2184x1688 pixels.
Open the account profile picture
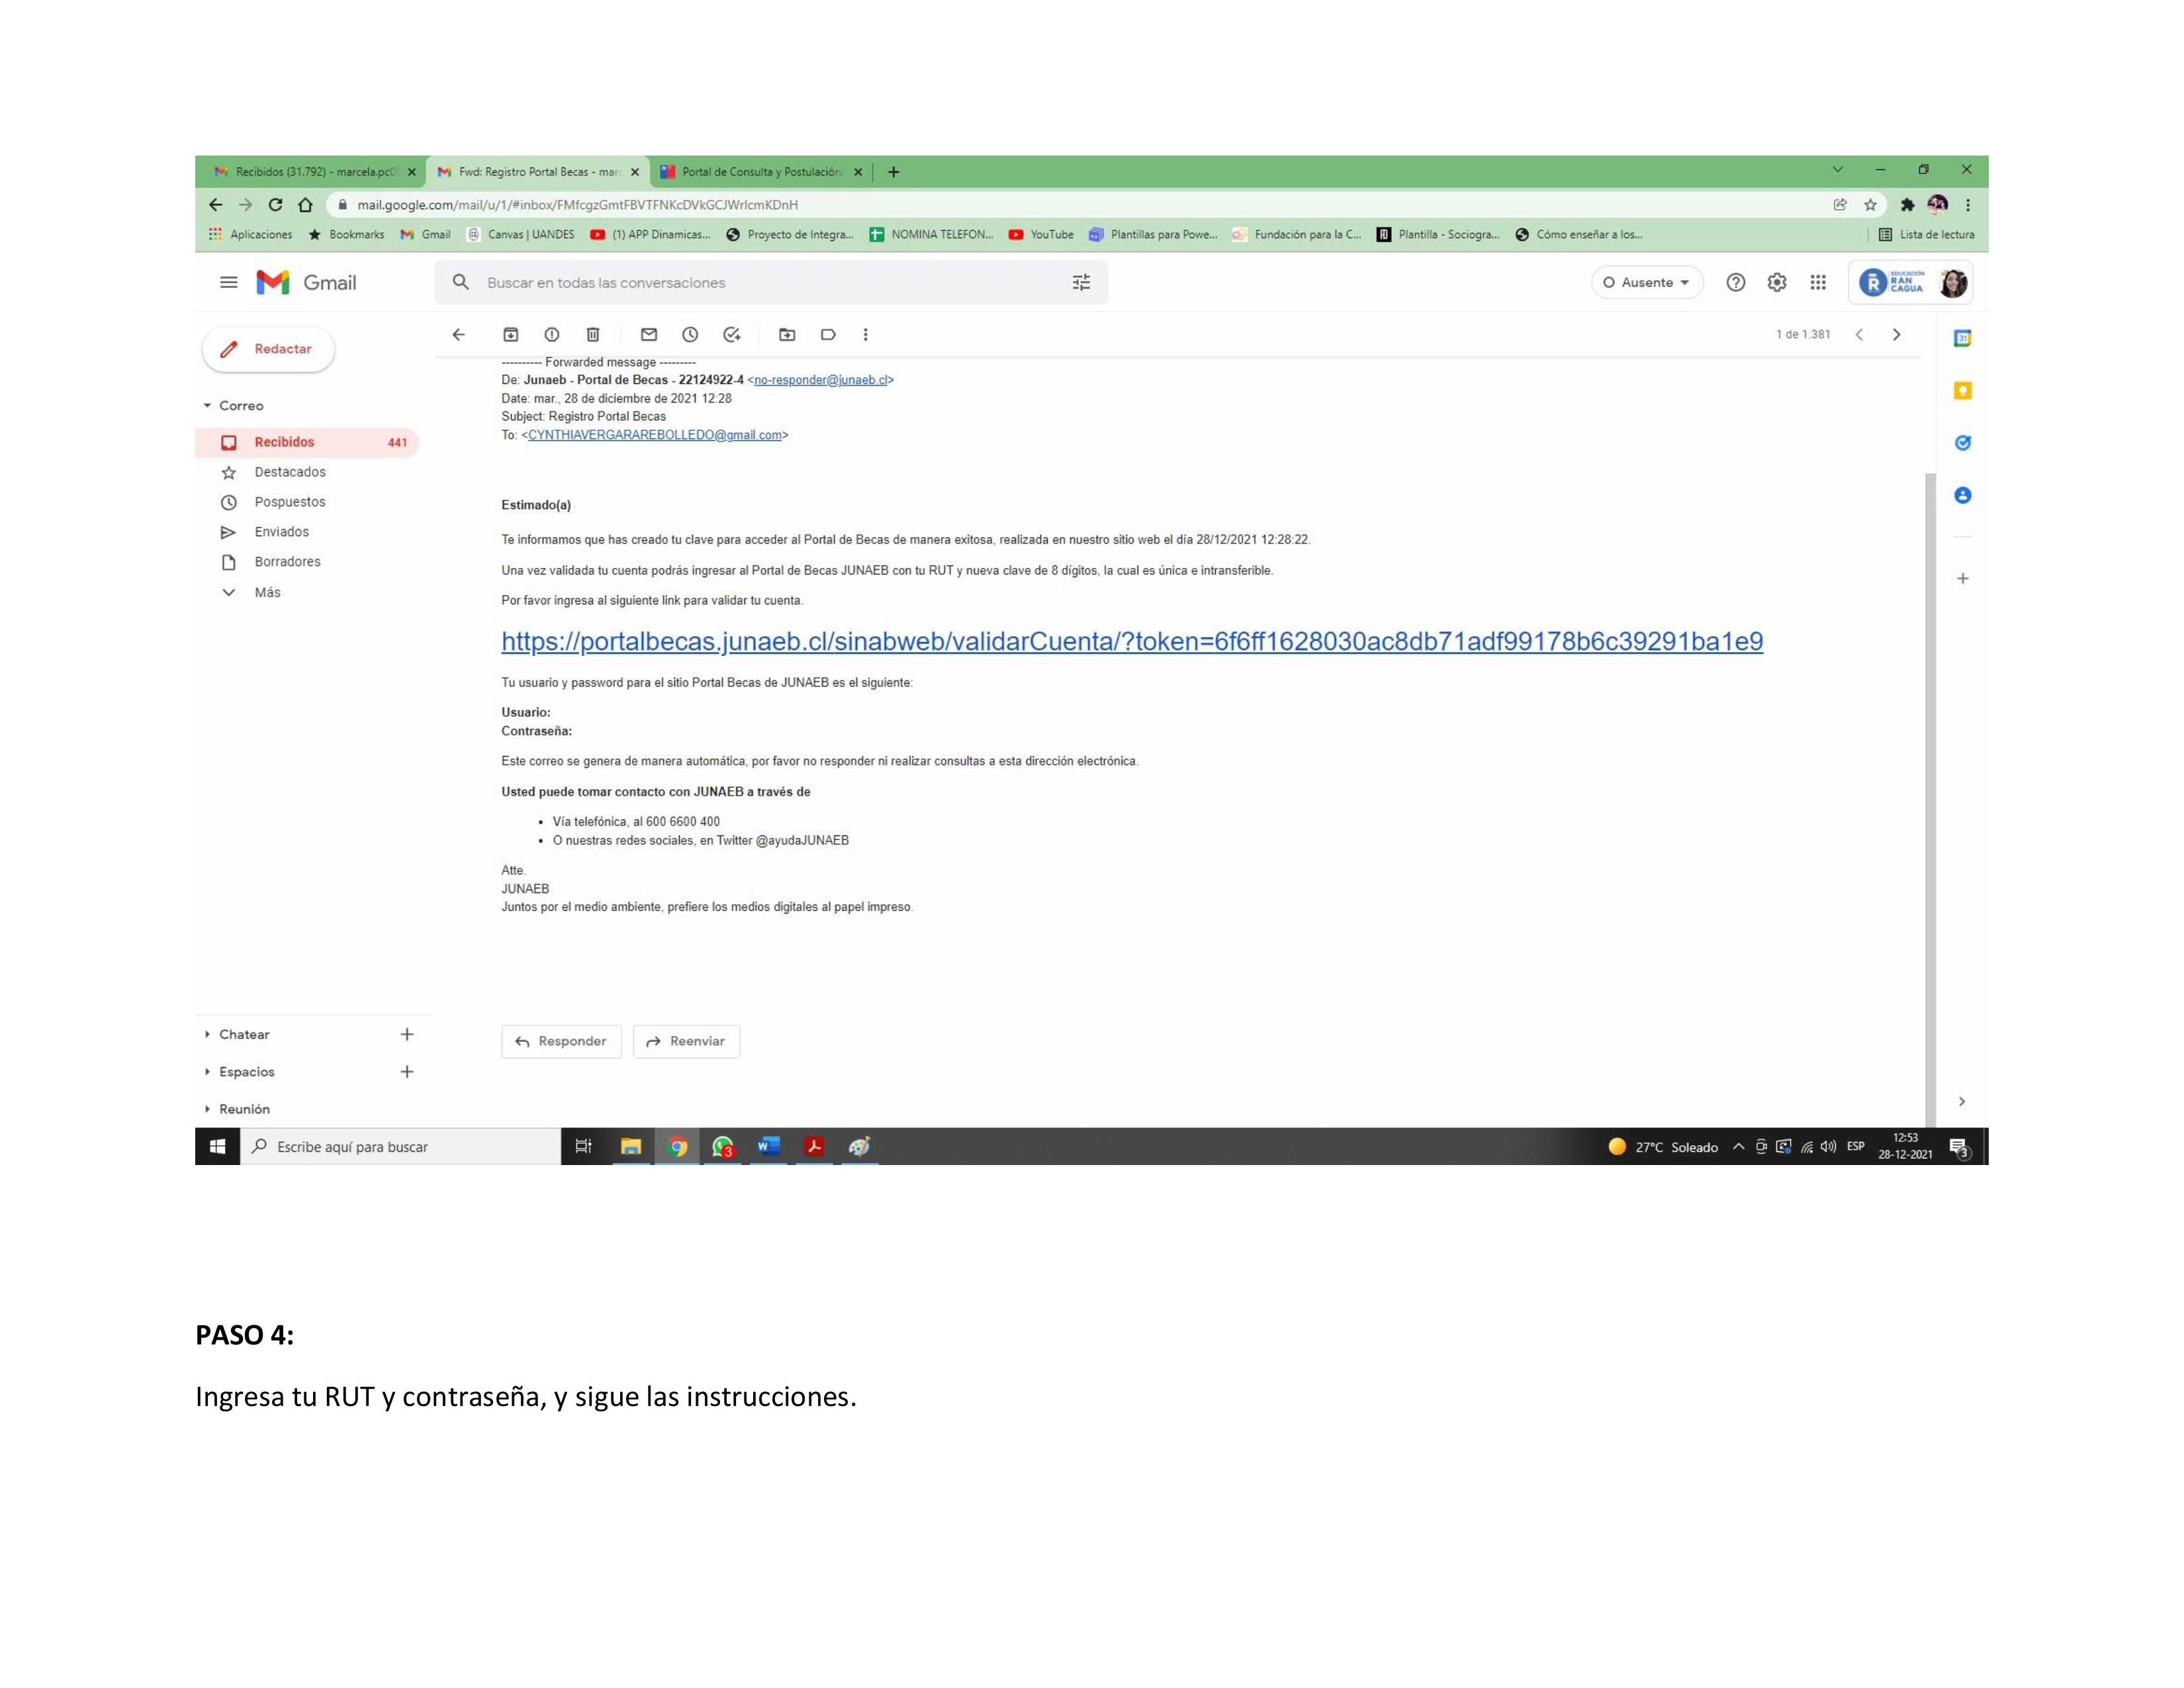tap(1953, 283)
